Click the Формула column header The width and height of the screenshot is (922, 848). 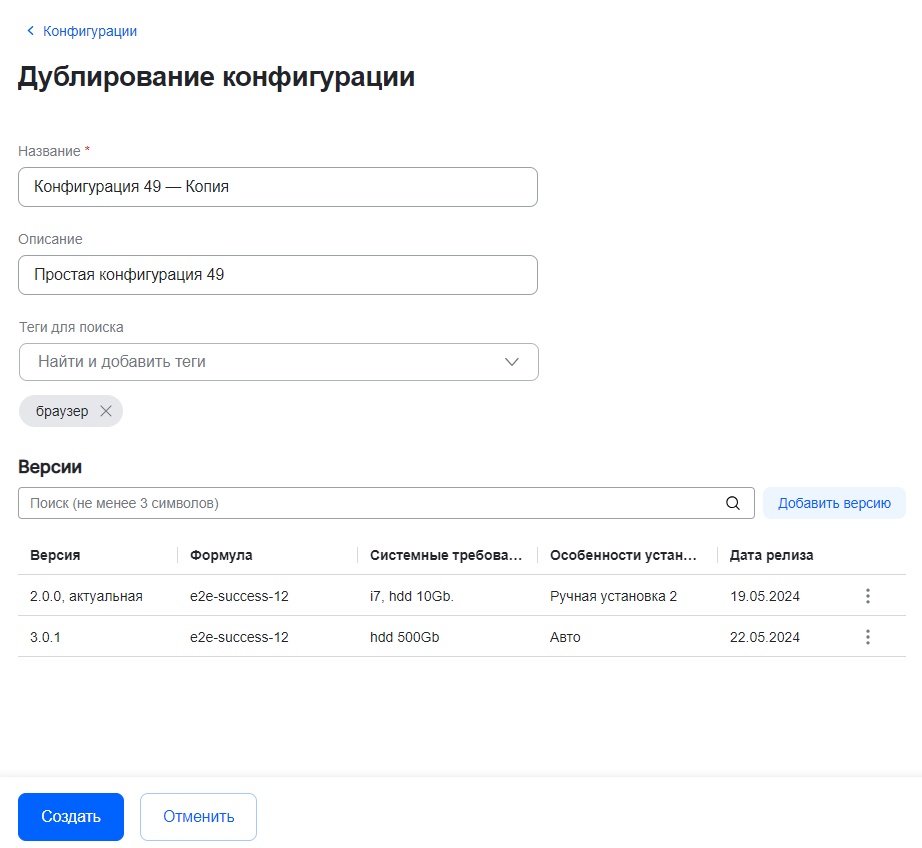[221, 555]
